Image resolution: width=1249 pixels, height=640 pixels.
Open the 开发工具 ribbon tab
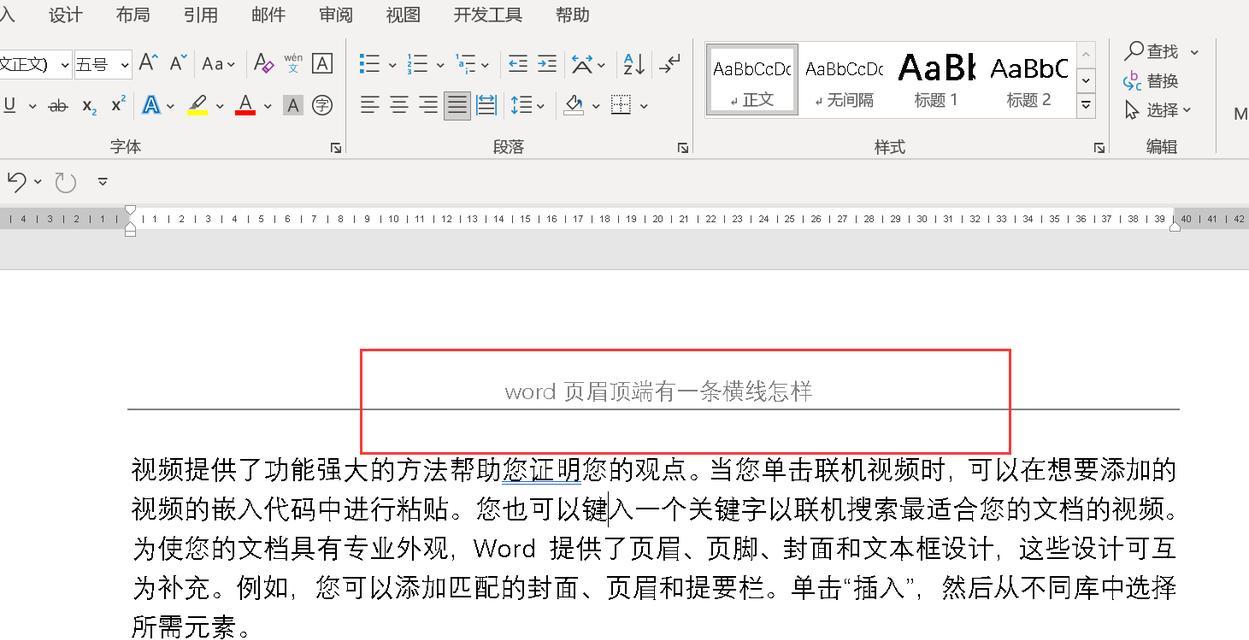click(487, 14)
